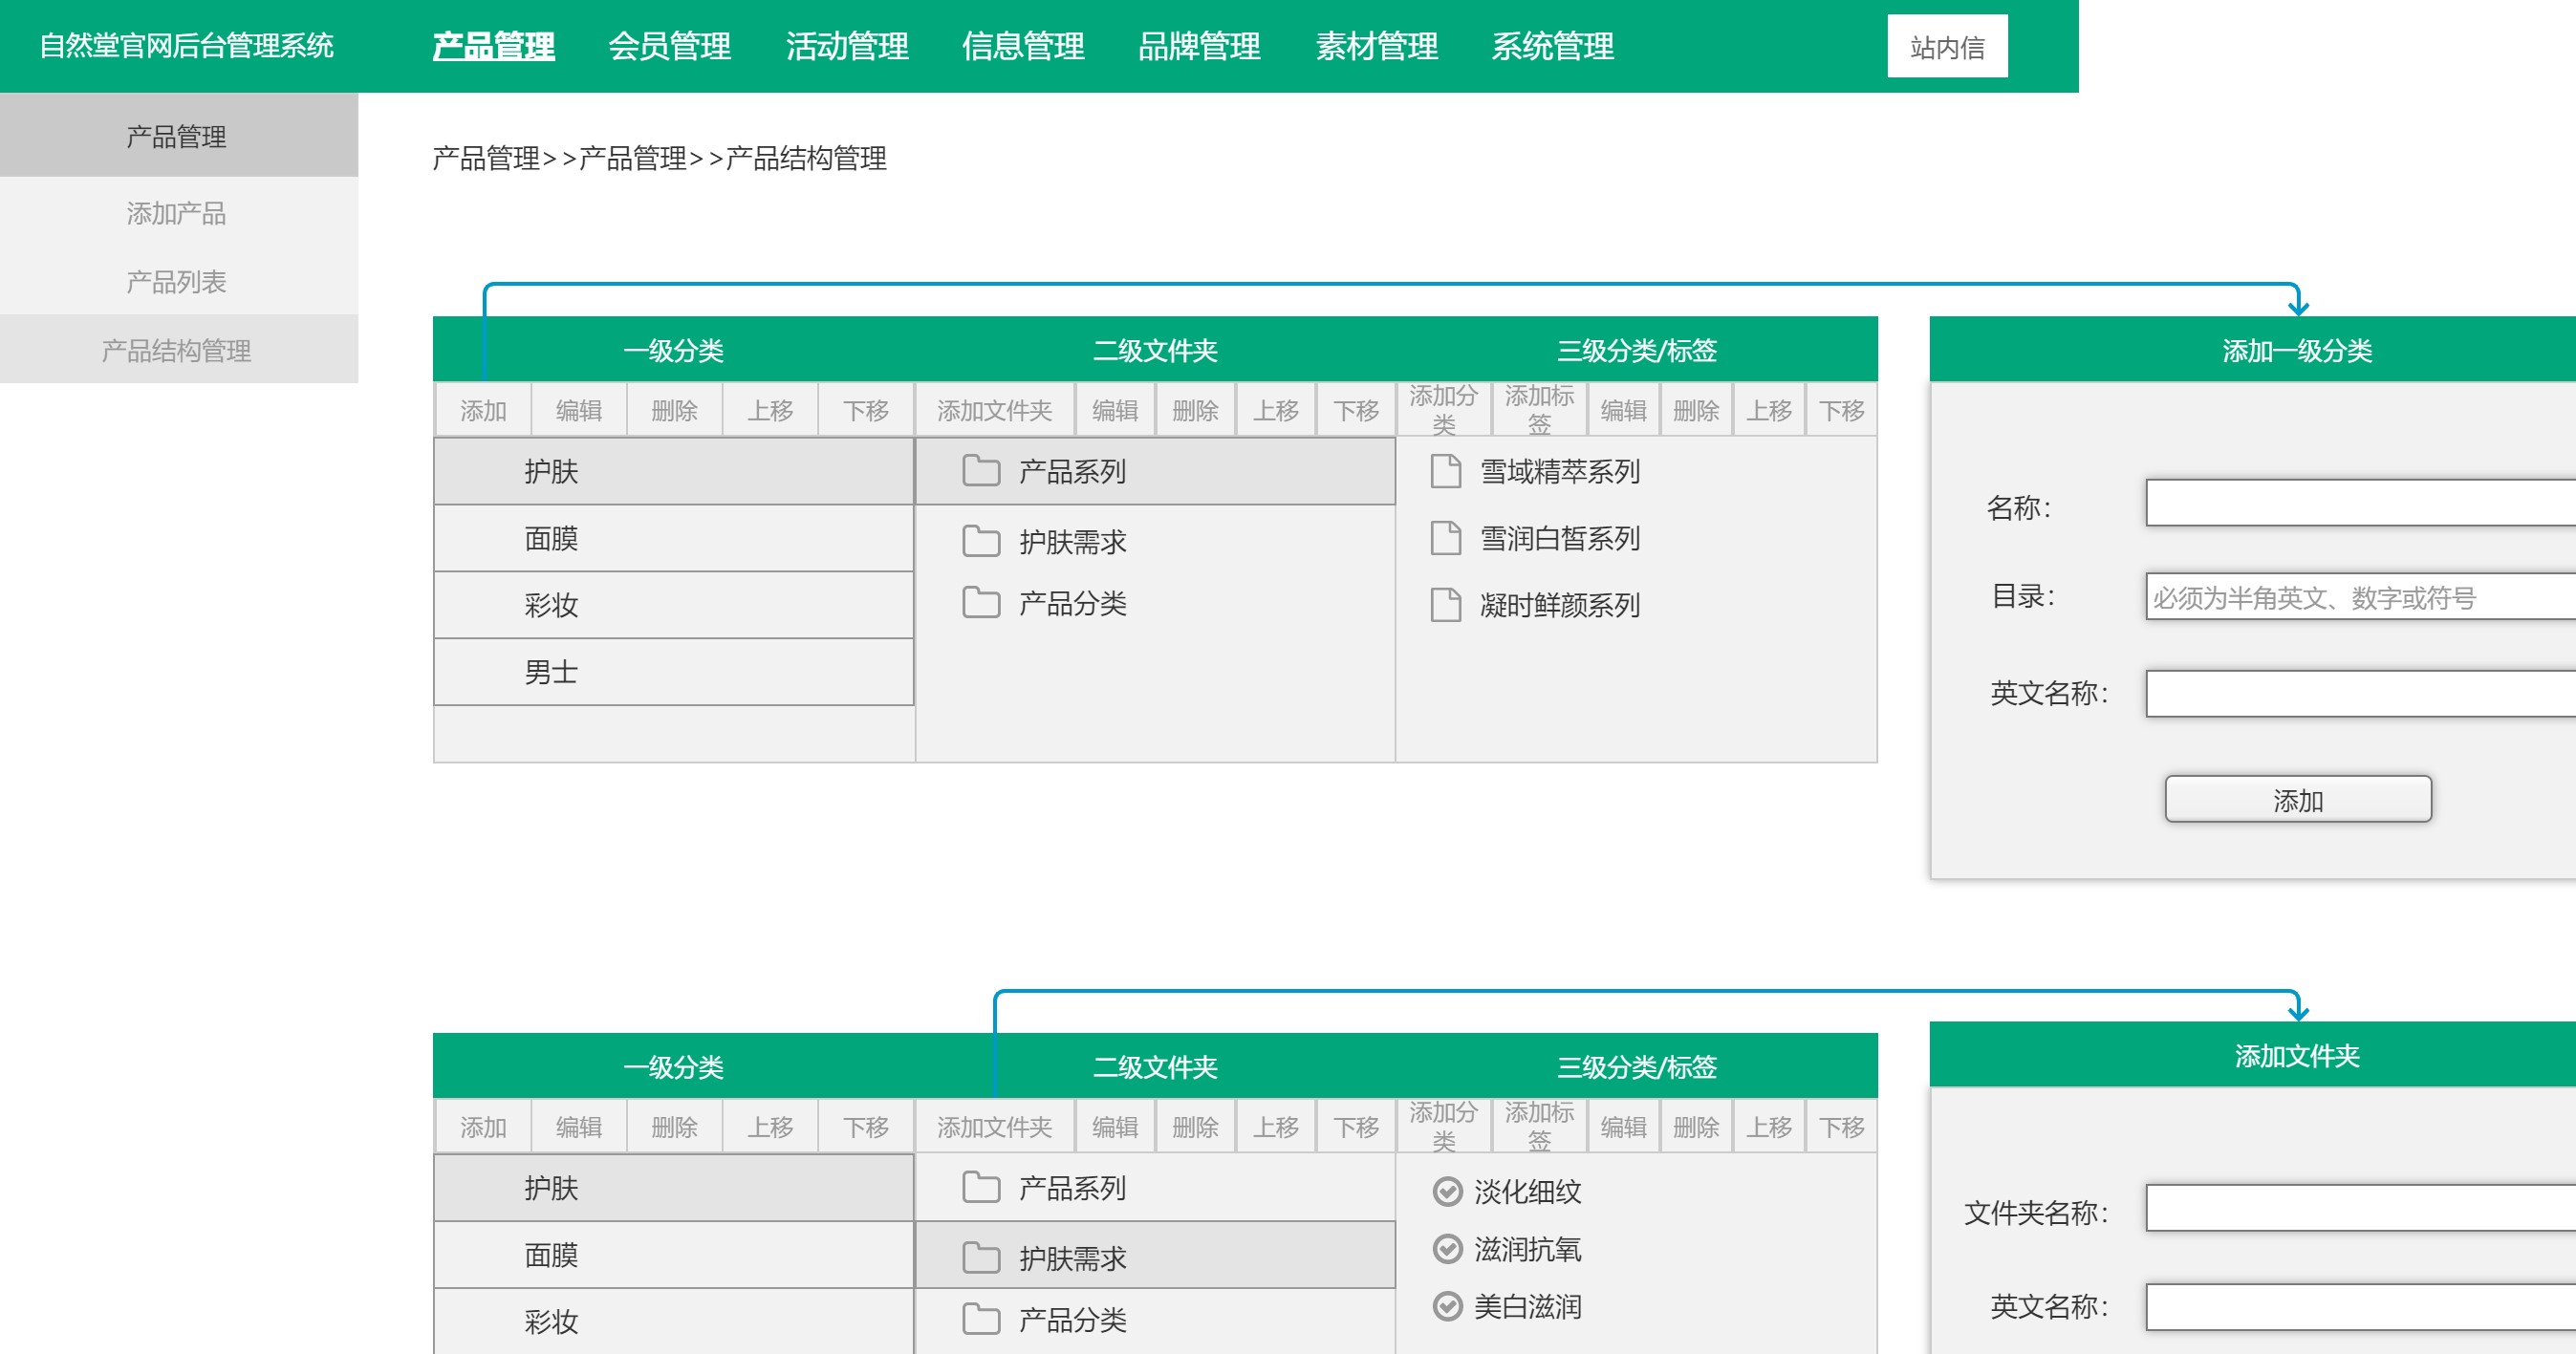Click 删除 under 二级文件夹 in bottom table
The height and width of the screenshot is (1354, 2576).
1195,1127
